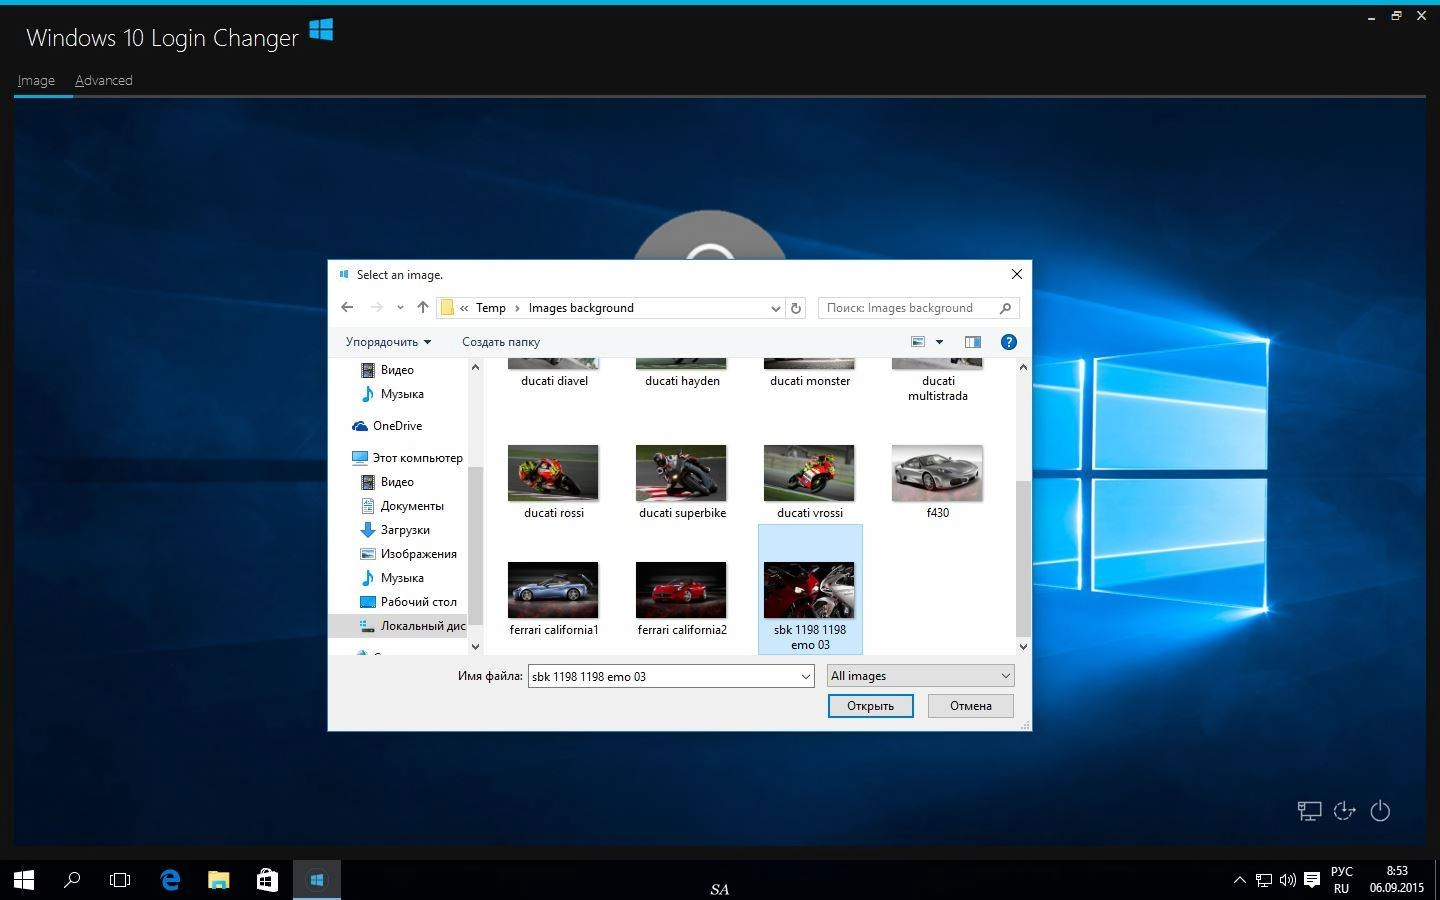Select ferrari california1 thumbnail
1440x900 pixels.
pyautogui.click(x=553, y=590)
